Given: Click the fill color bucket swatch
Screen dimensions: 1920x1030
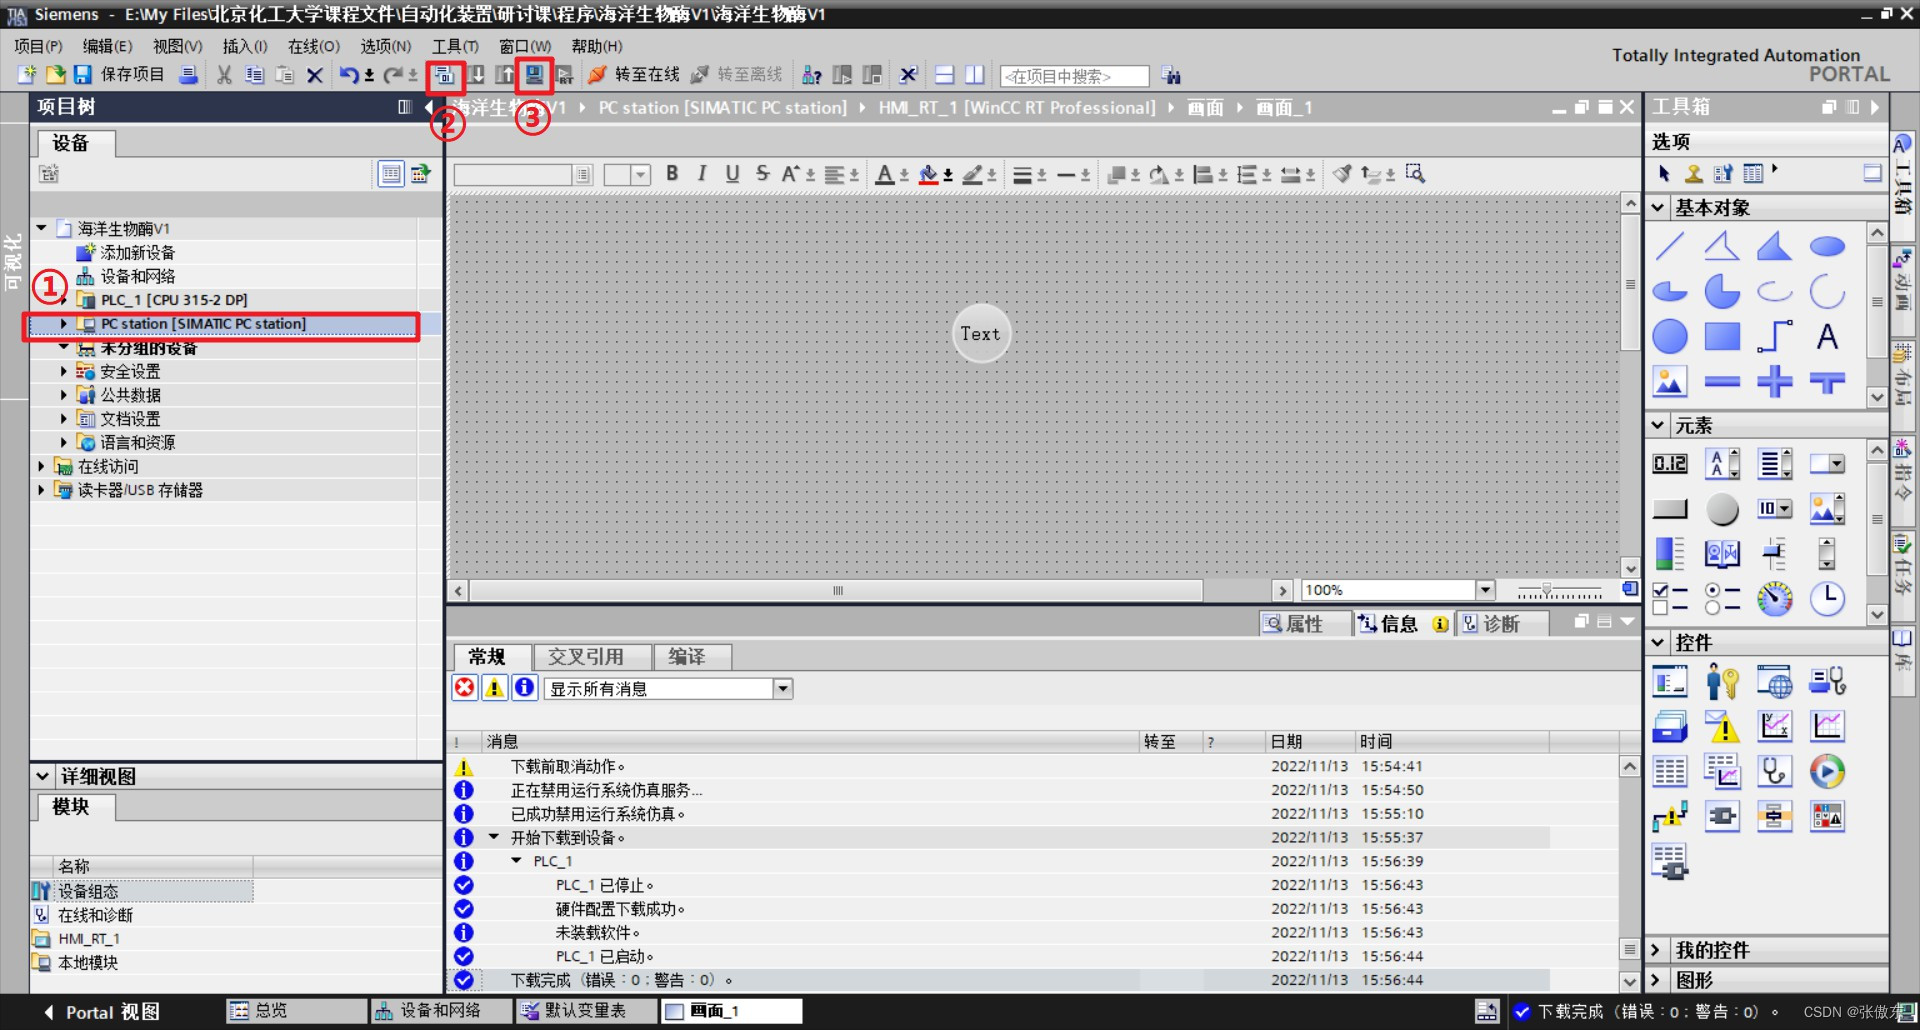Looking at the screenshot, I should tap(928, 175).
